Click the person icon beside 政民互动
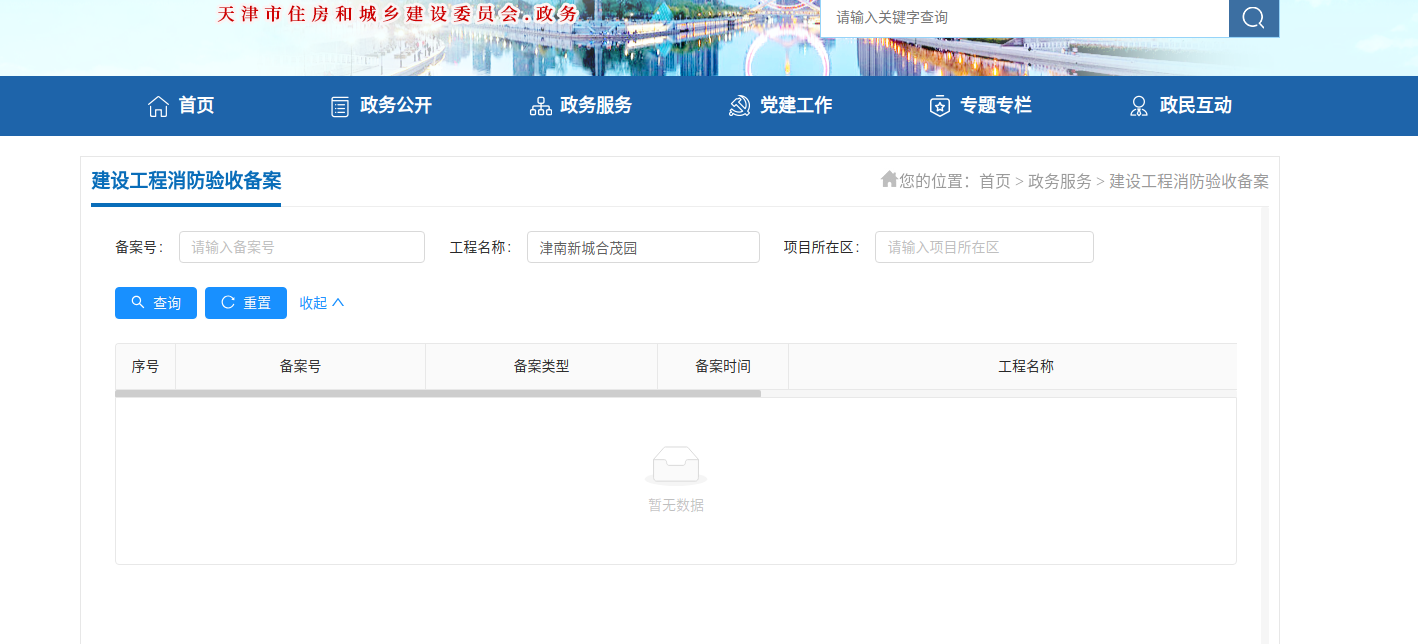 click(1138, 107)
